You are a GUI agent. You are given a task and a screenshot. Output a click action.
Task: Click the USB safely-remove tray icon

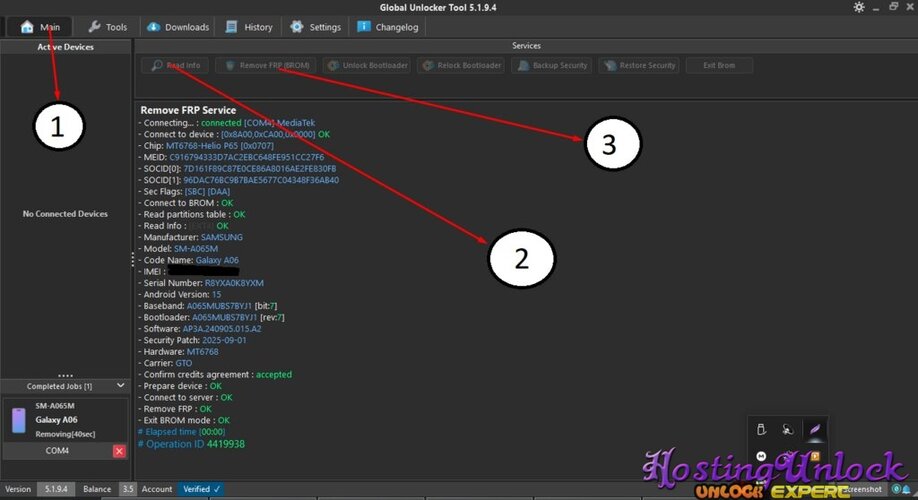761,430
